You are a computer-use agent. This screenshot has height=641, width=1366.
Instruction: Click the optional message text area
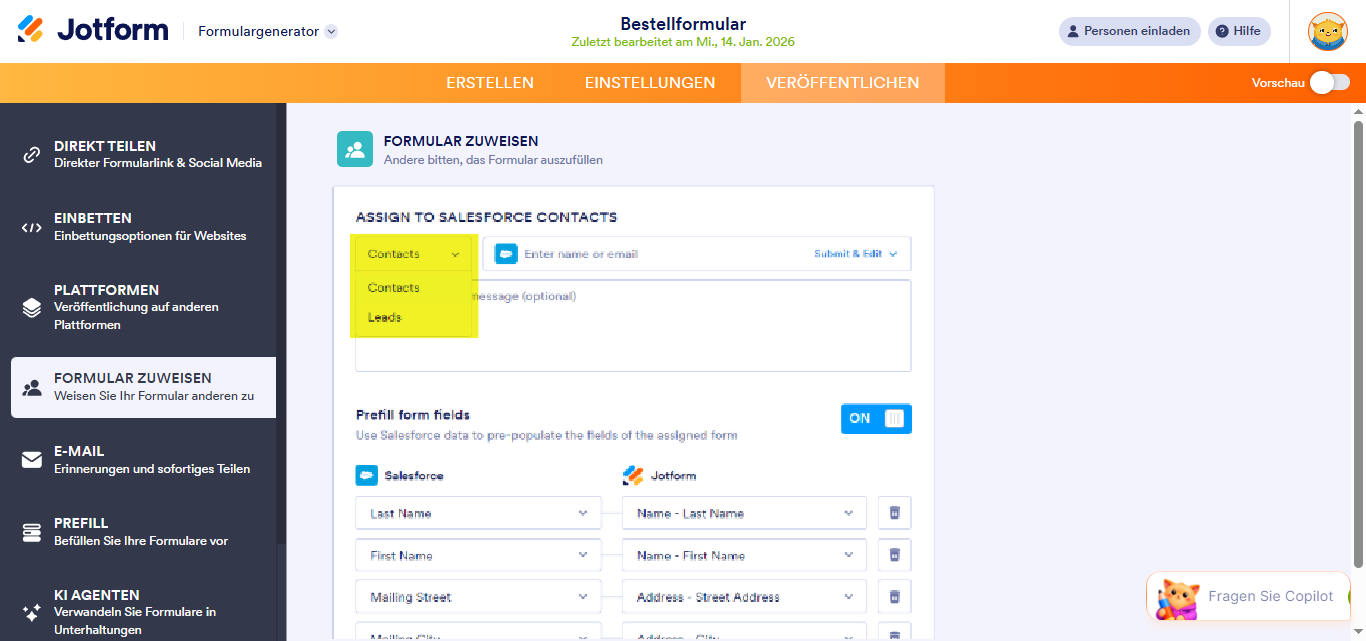point(633,326)
